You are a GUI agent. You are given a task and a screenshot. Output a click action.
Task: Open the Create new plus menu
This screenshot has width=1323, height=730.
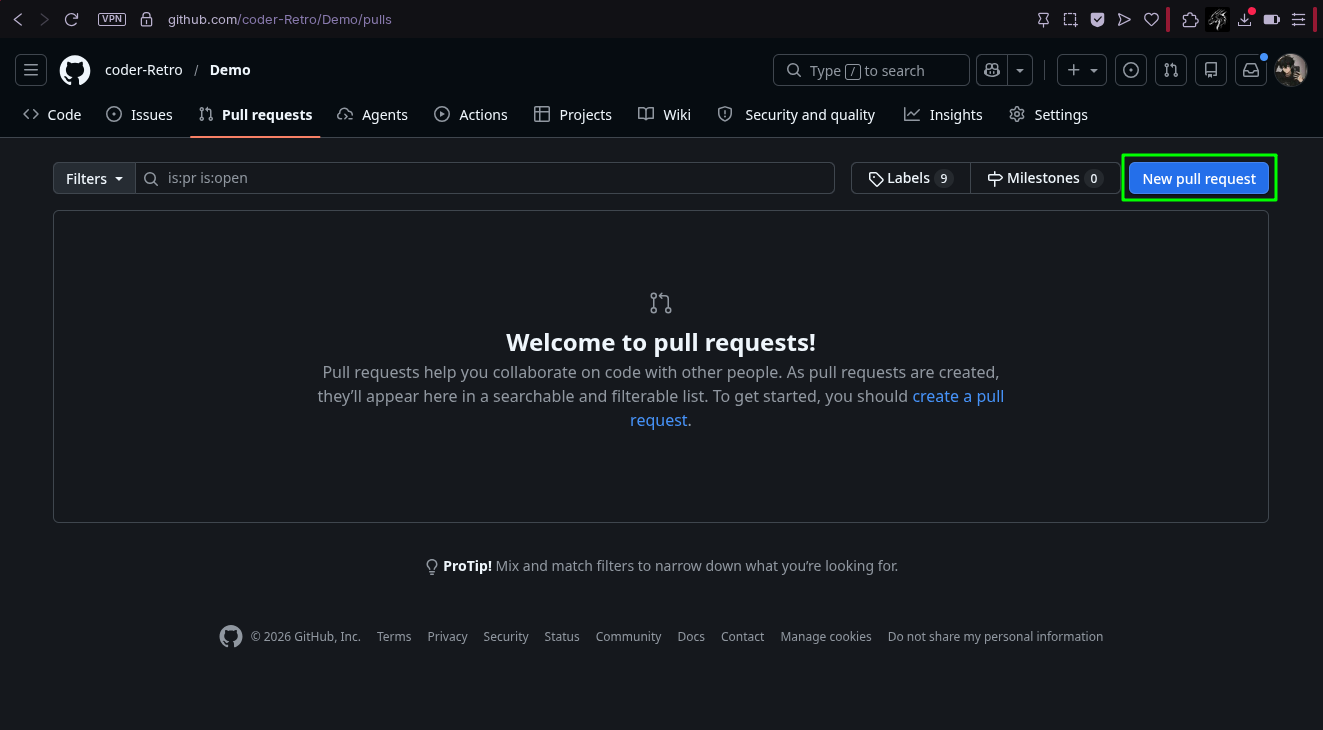(1082, 70)
